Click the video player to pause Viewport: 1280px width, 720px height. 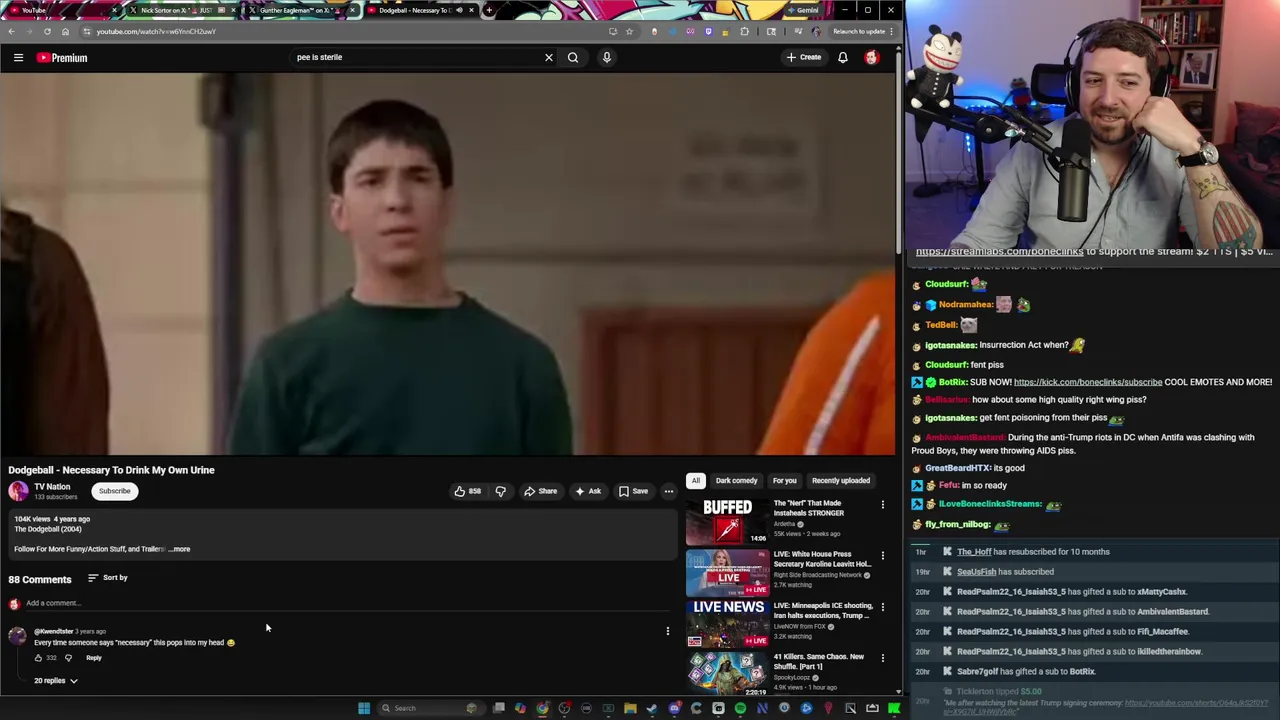coord(447,264)
